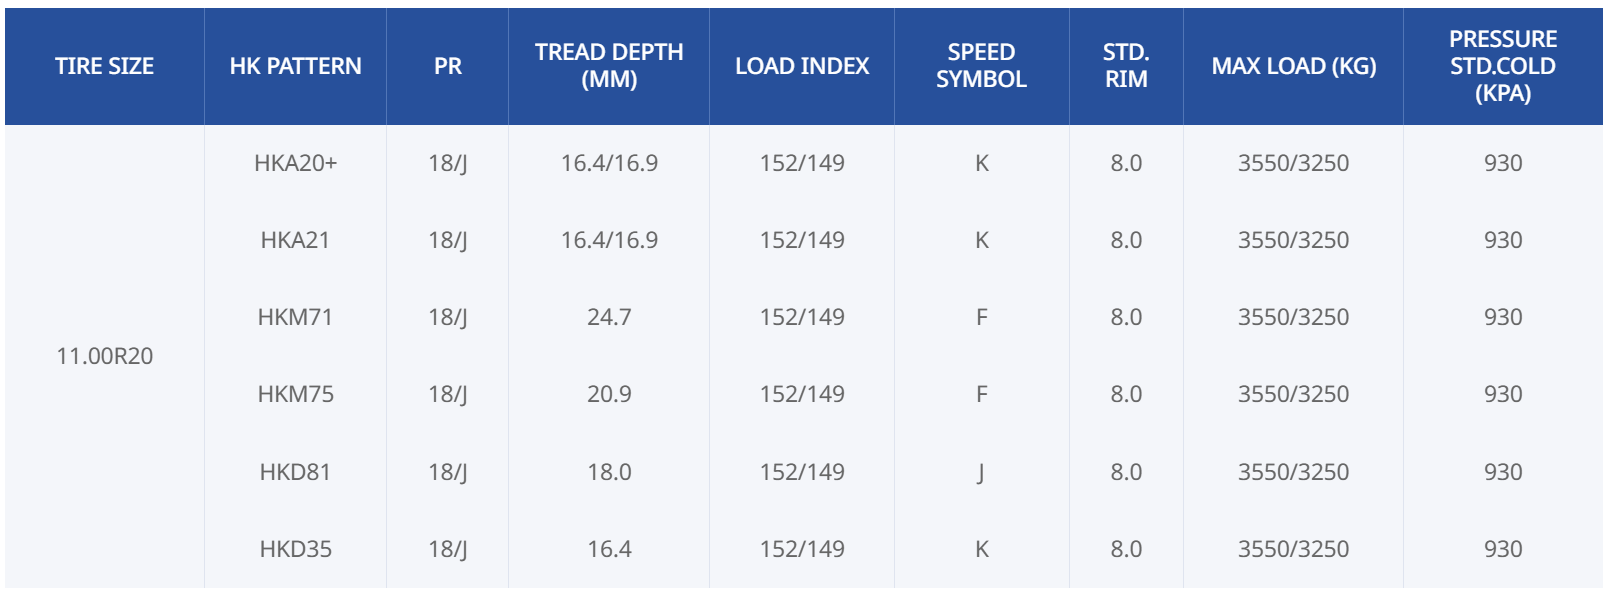The width and height of the screenshot is (1614, 595).
Task: Click the HKM75 pattern name
Action: pos(295,394)
